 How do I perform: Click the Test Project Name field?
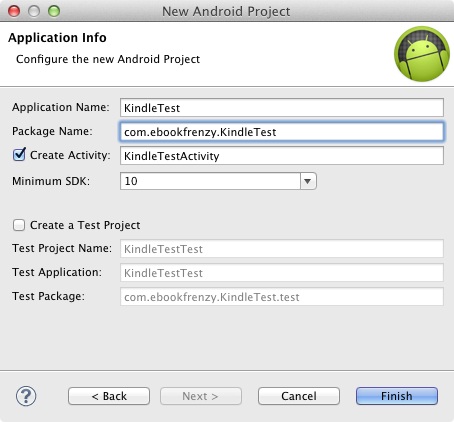pyautogui.click(x=282, y=249)
